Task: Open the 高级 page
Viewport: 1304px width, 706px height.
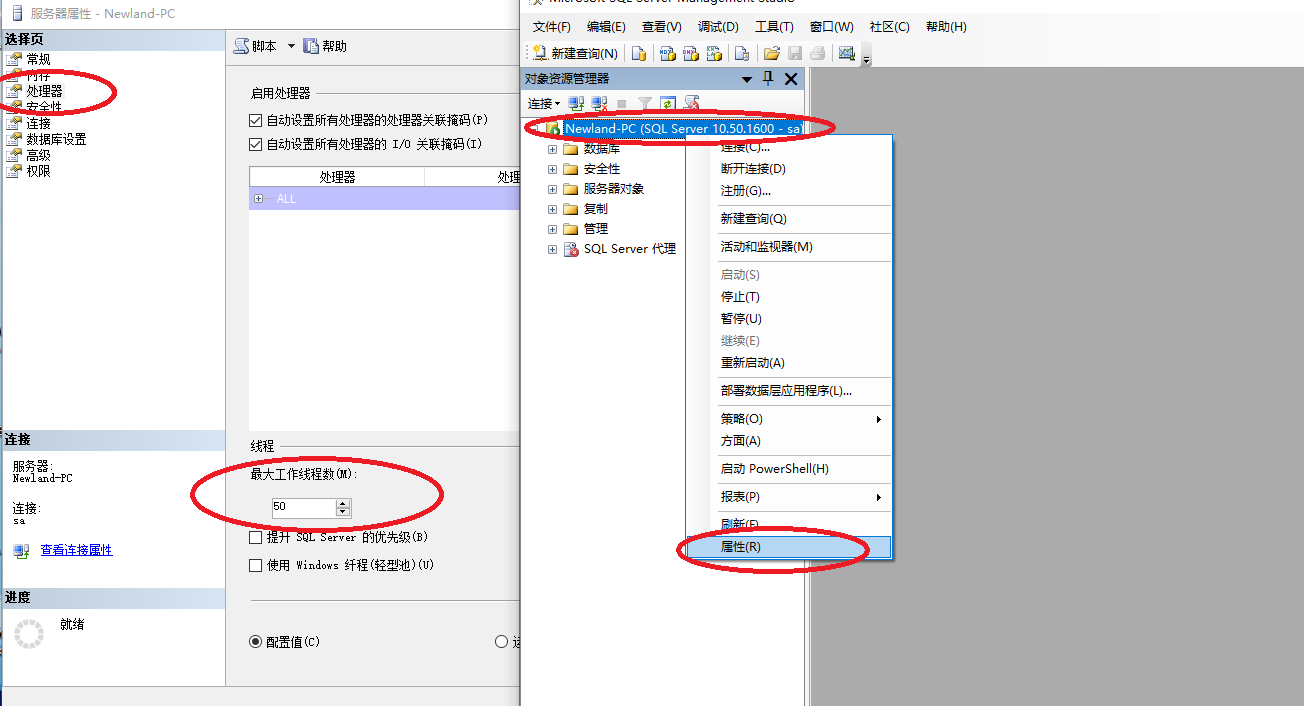Action: click(x=38, y=155)
